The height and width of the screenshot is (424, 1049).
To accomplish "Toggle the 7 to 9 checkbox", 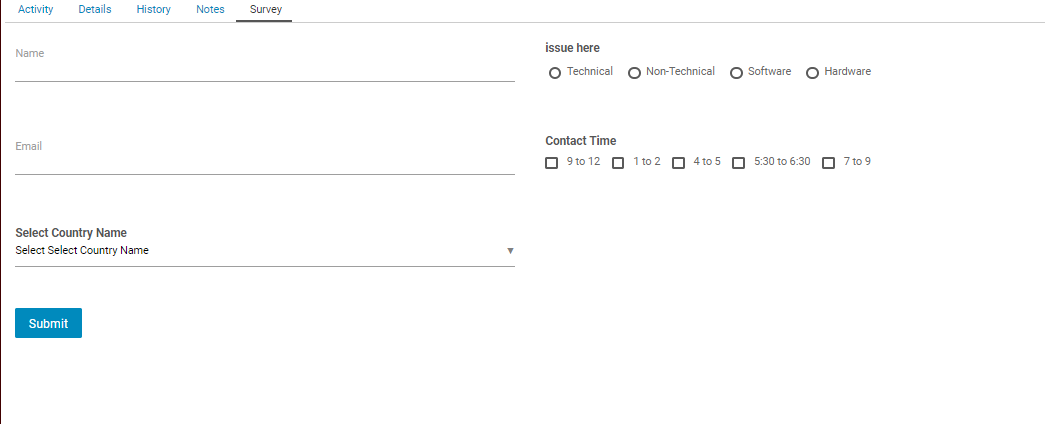I will (828, 163).
